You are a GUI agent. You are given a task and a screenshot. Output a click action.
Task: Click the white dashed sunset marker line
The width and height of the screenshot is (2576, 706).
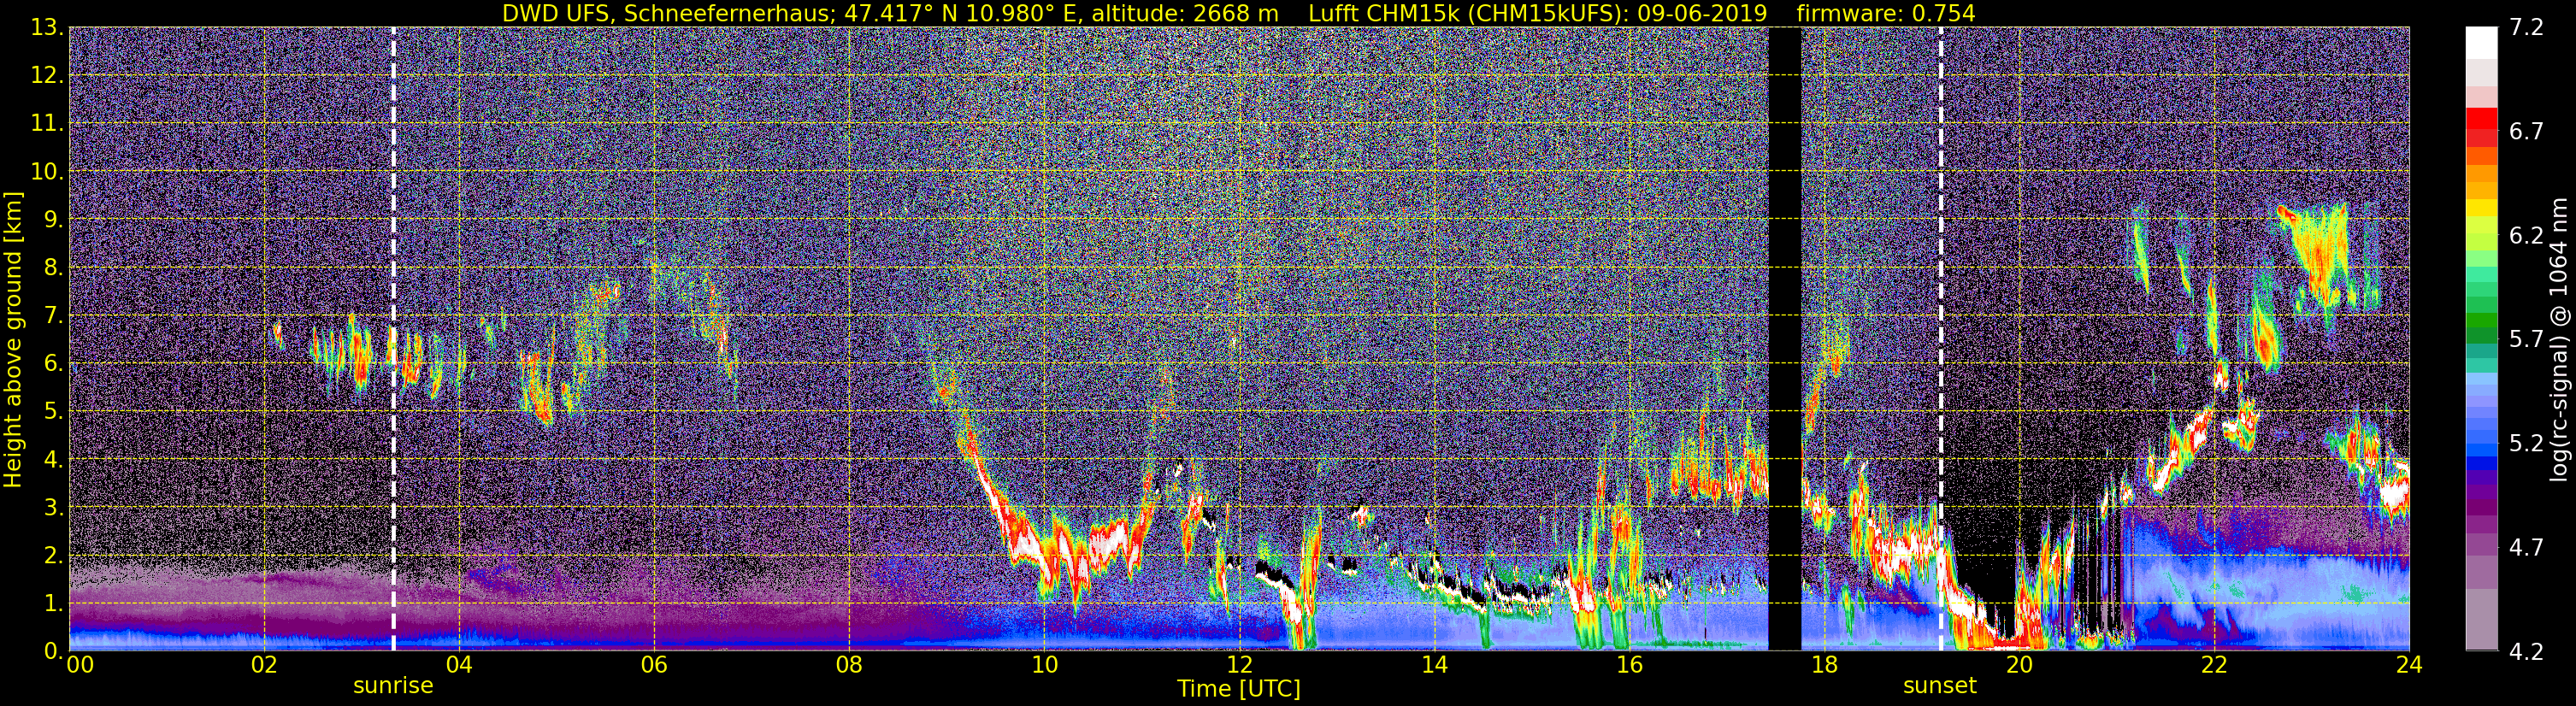click(x=1941, y=339)
